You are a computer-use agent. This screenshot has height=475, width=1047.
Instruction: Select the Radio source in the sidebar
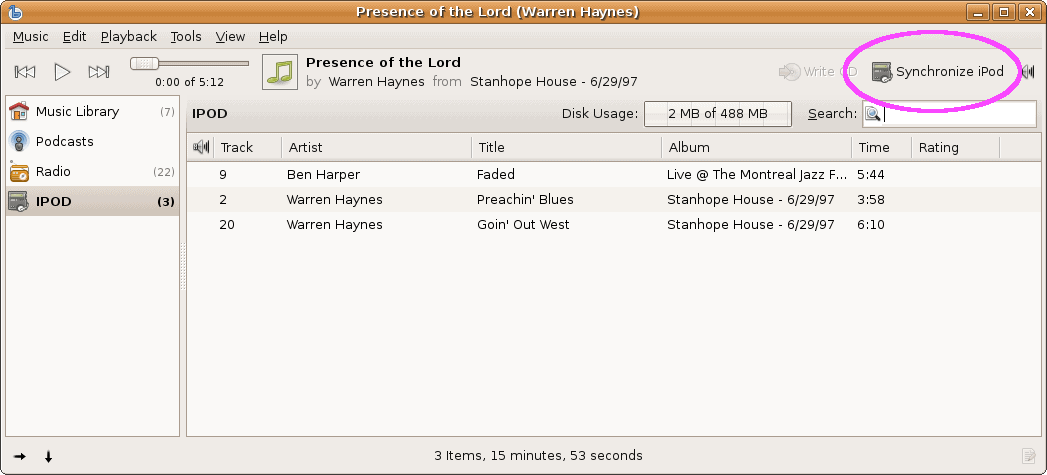[53, 171]
